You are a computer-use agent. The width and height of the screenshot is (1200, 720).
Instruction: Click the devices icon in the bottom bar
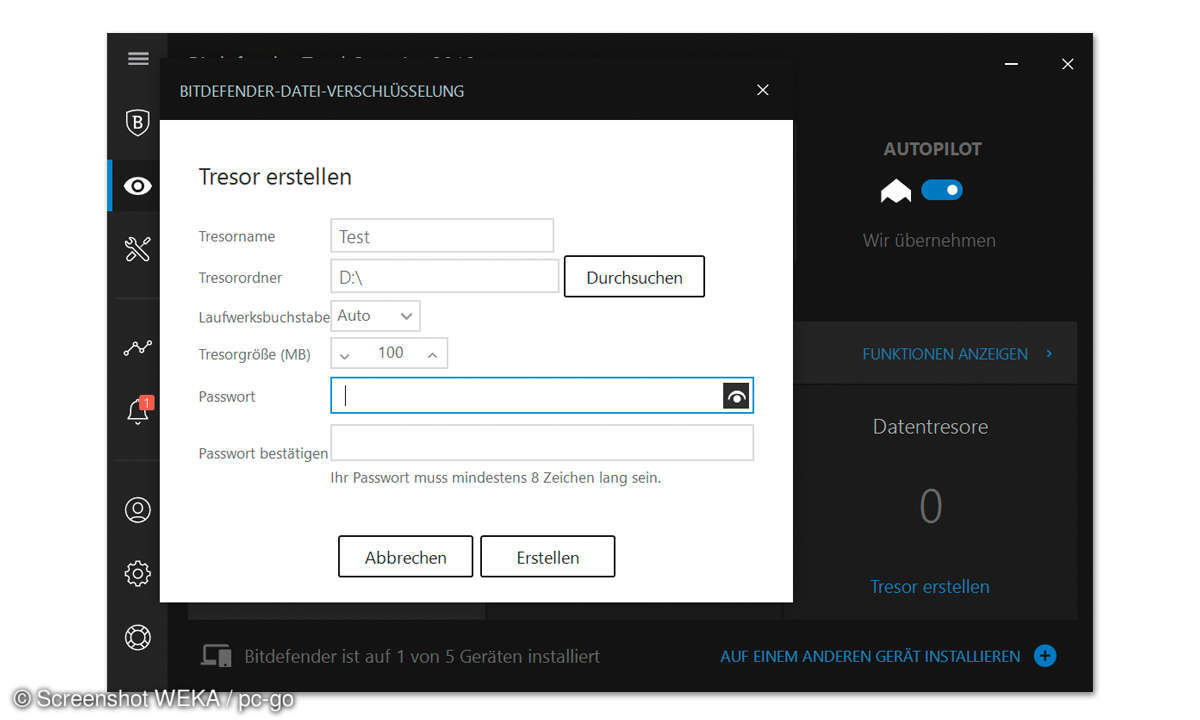pyautogui.click(x=216, y=656)
